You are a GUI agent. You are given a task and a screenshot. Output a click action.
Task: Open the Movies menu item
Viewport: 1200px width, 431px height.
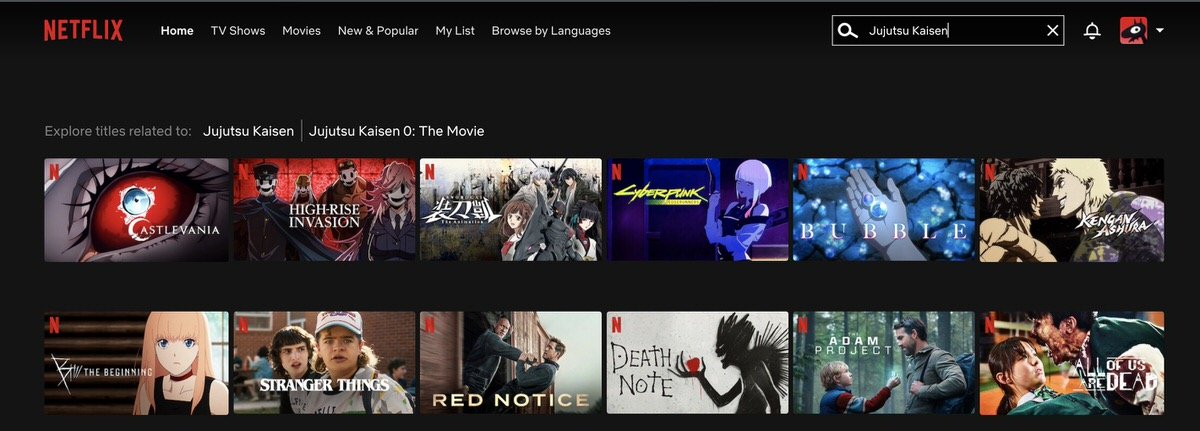coord(301,31)
